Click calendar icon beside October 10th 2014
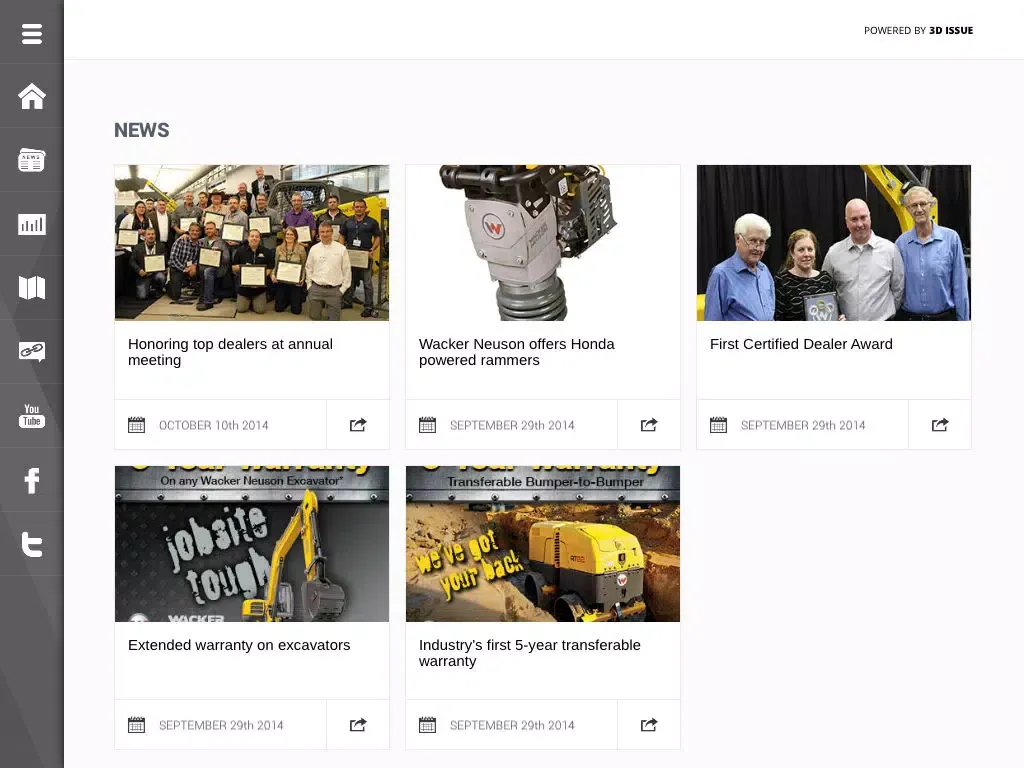This screenshot has width=1024, height=768. 136,425
